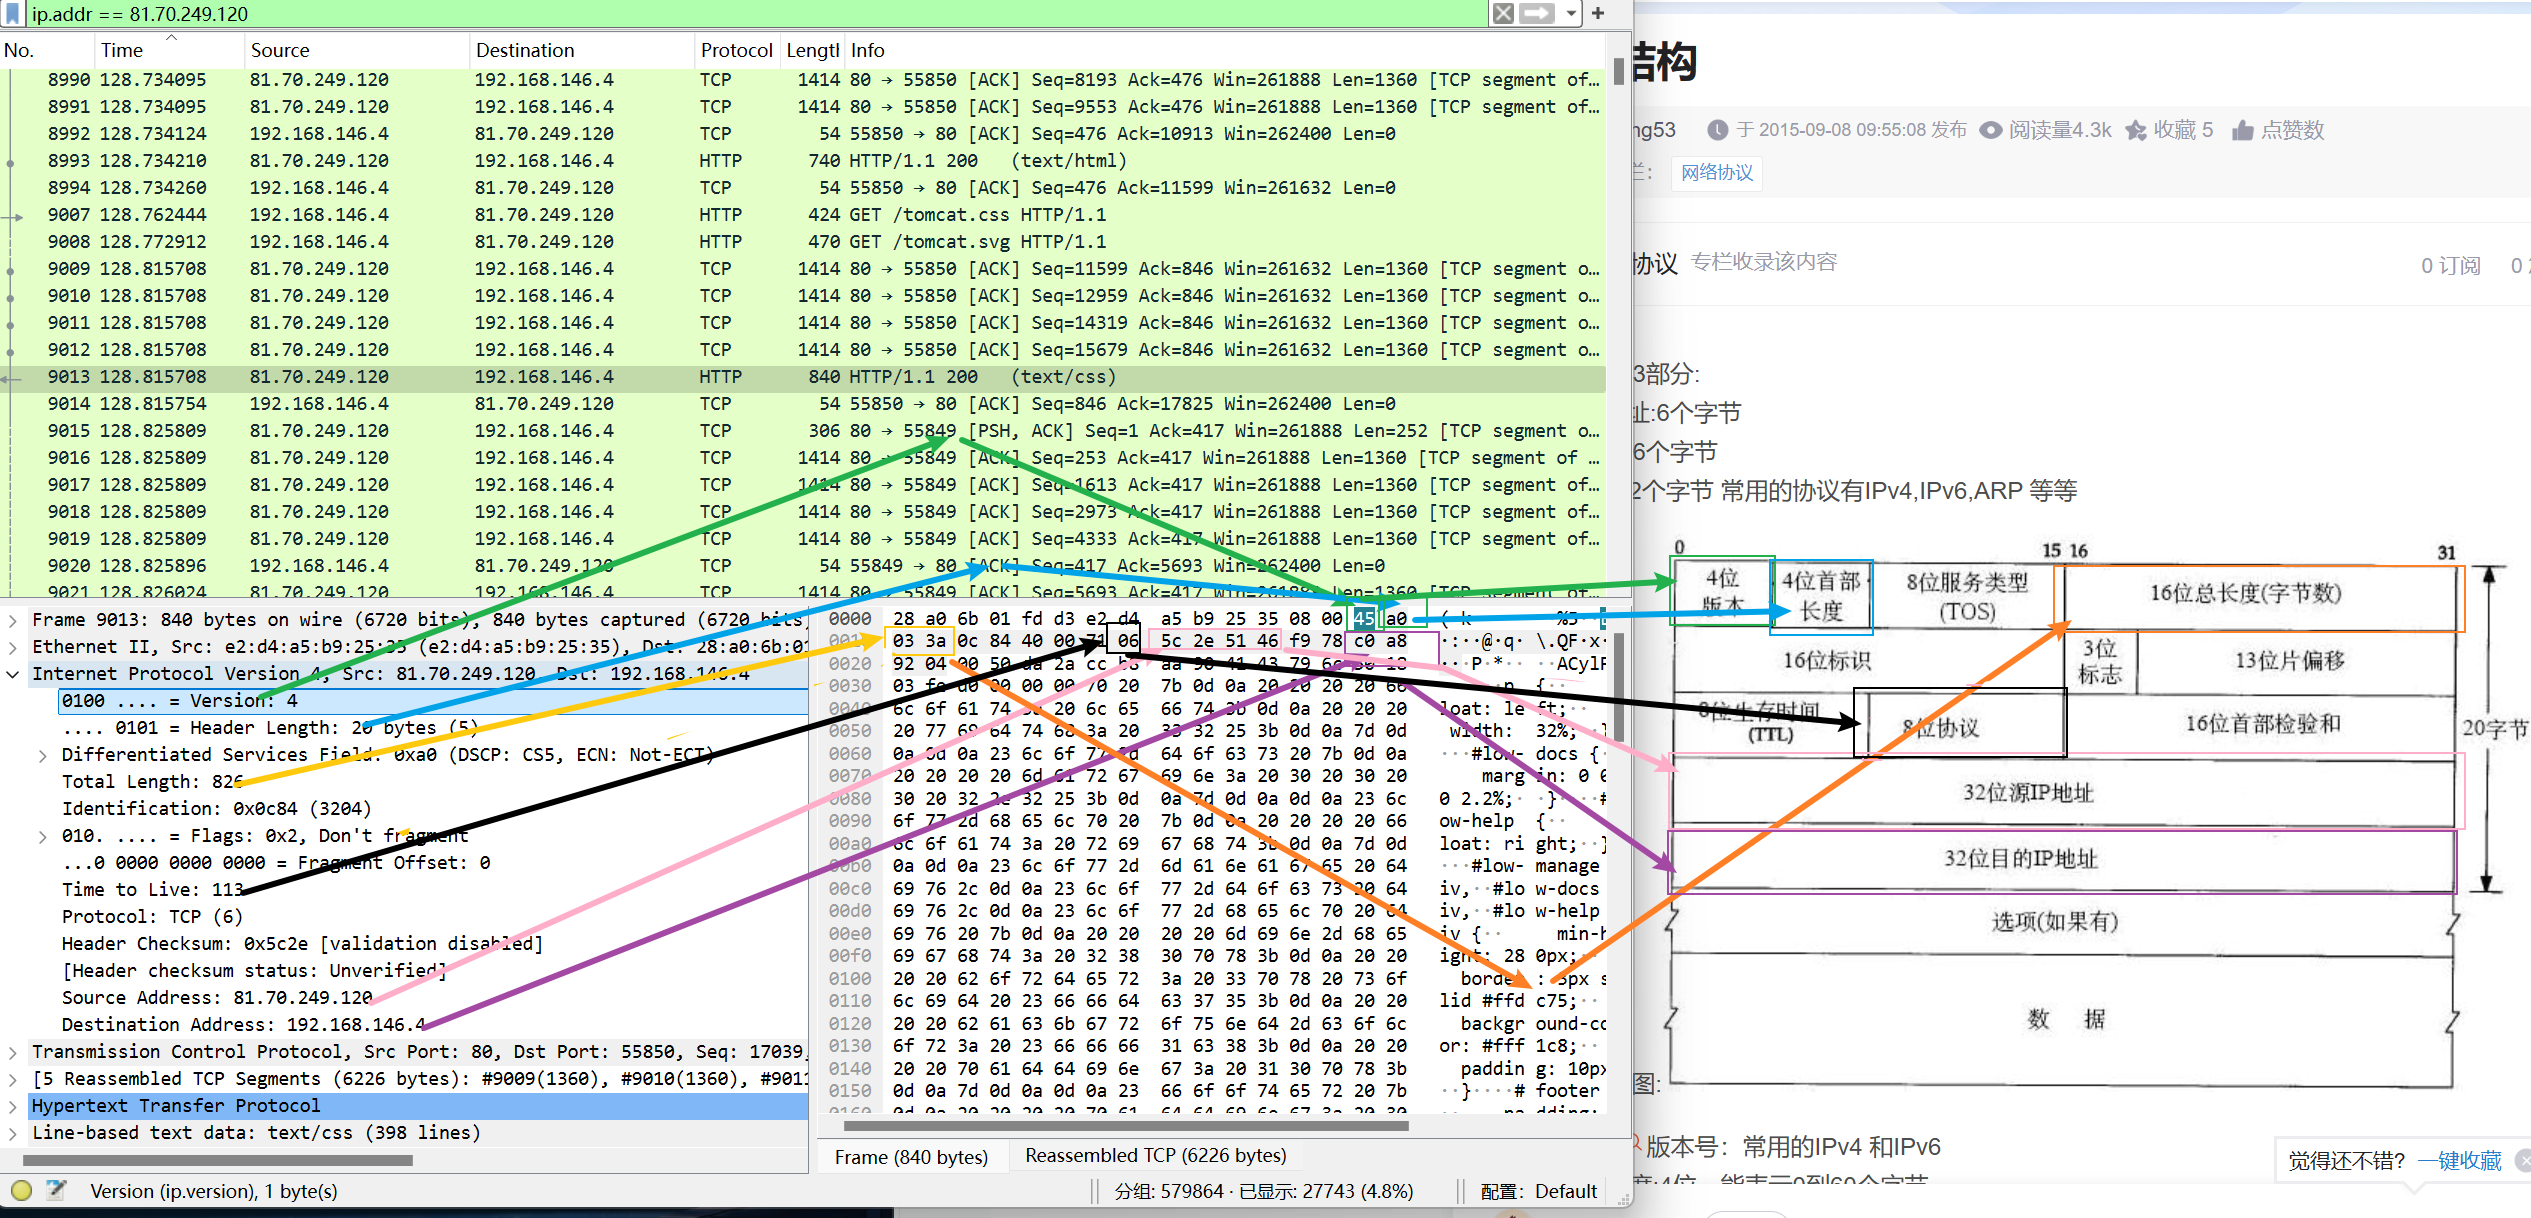The width and height of the screenshot is (2531, 1218).
Task: Sort packets by Destination column header
Action: 582,50
